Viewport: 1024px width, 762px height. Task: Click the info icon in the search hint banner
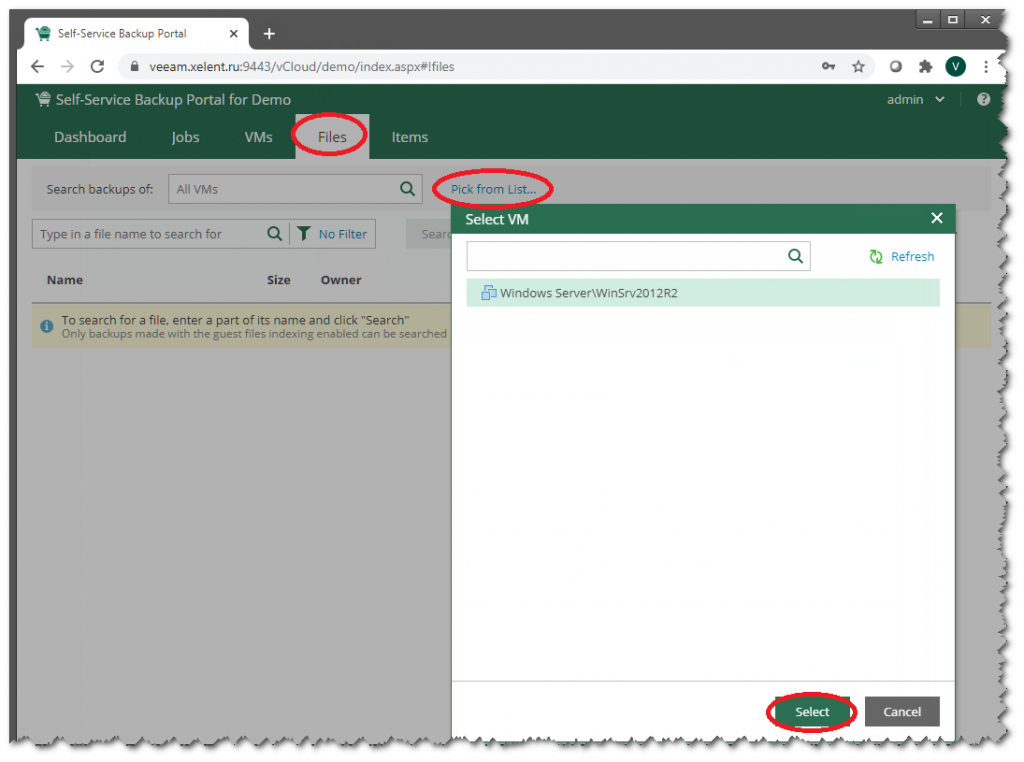tap(46, 326)
